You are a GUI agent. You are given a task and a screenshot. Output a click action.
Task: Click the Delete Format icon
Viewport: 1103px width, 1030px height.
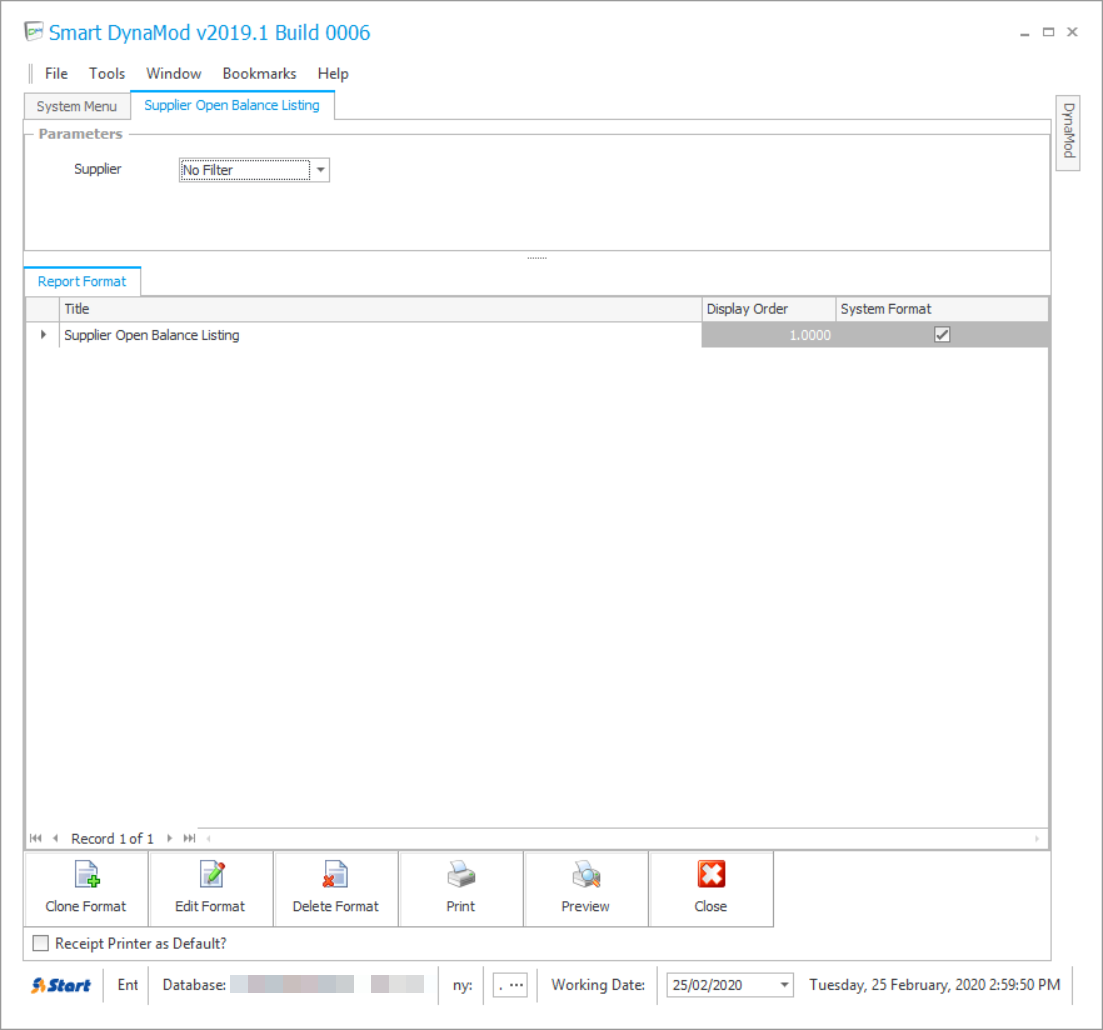point(335,875)
